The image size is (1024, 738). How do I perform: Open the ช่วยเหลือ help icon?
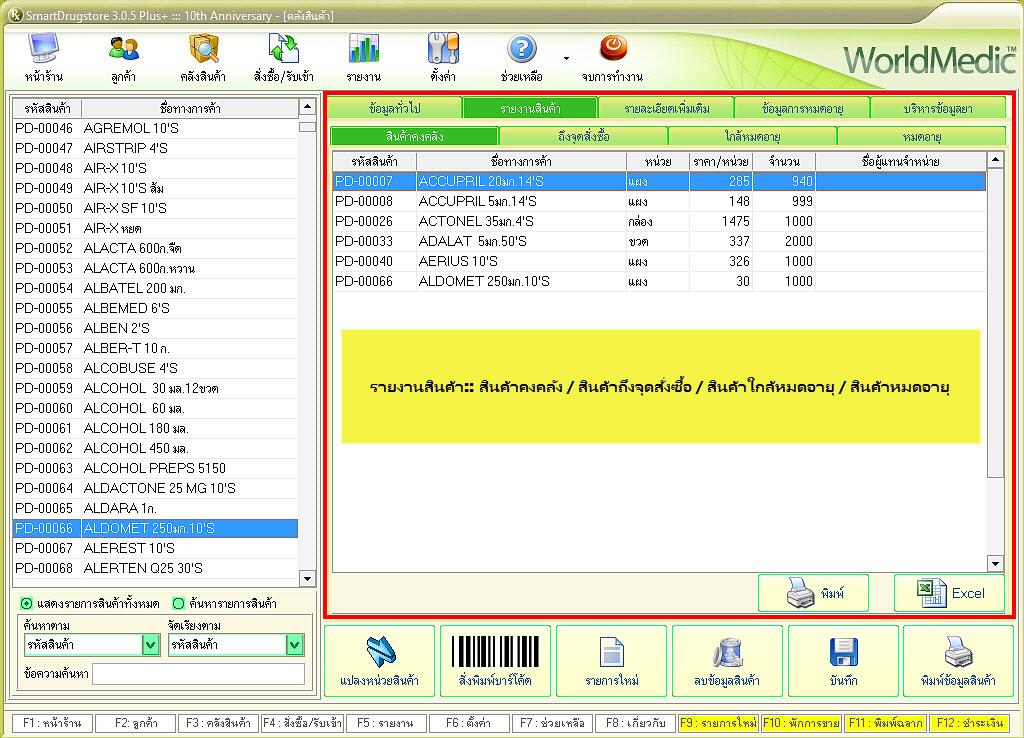pyautogui.click(x=522, y=50)
